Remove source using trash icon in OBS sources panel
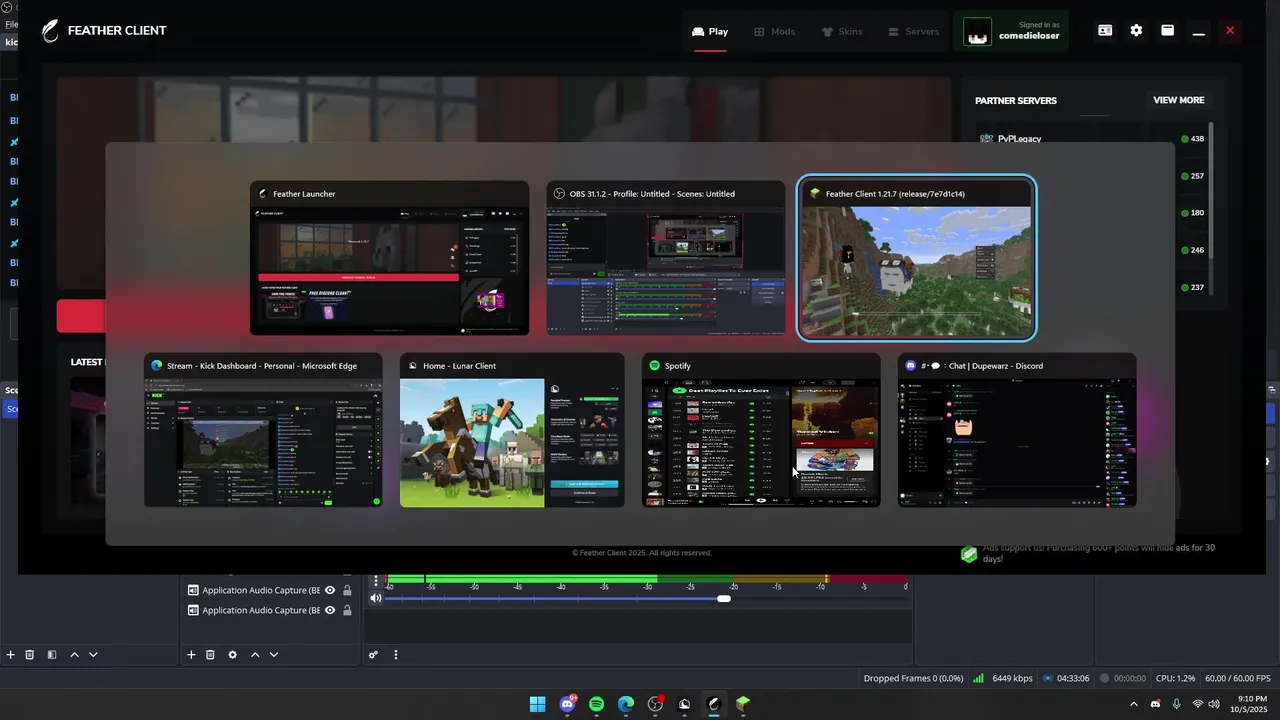Image resolution: width=1280 pixels, height=720 pixels. [210, 655]
